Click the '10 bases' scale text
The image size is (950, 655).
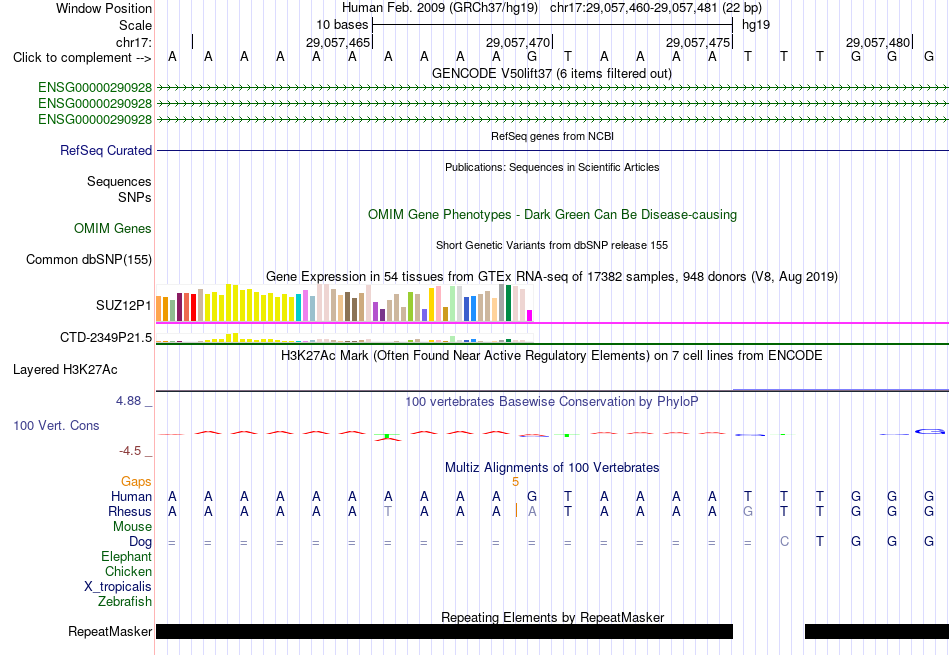(342, 25)
